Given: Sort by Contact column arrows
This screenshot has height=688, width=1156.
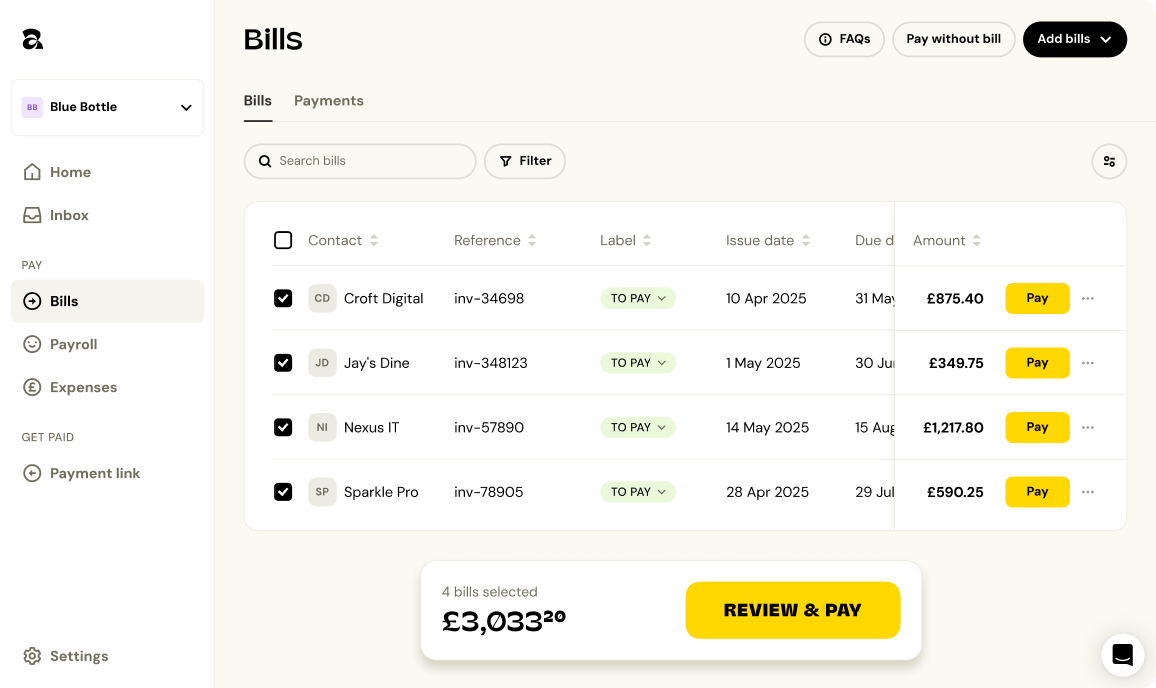Looking at the screenshot, I should (374, 241).
